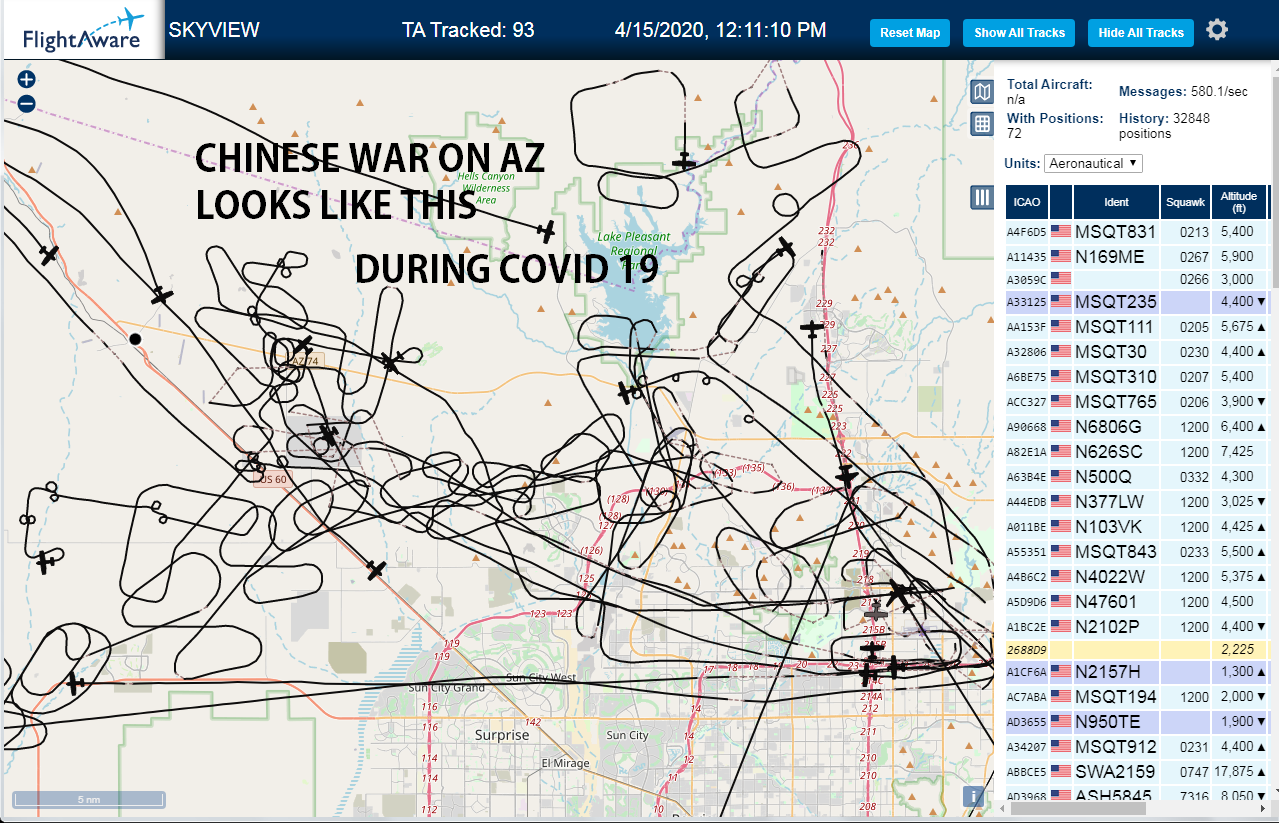Click Hide All Tracks button
This screenshot has height=823, width=1279.
coord(1141,33)
